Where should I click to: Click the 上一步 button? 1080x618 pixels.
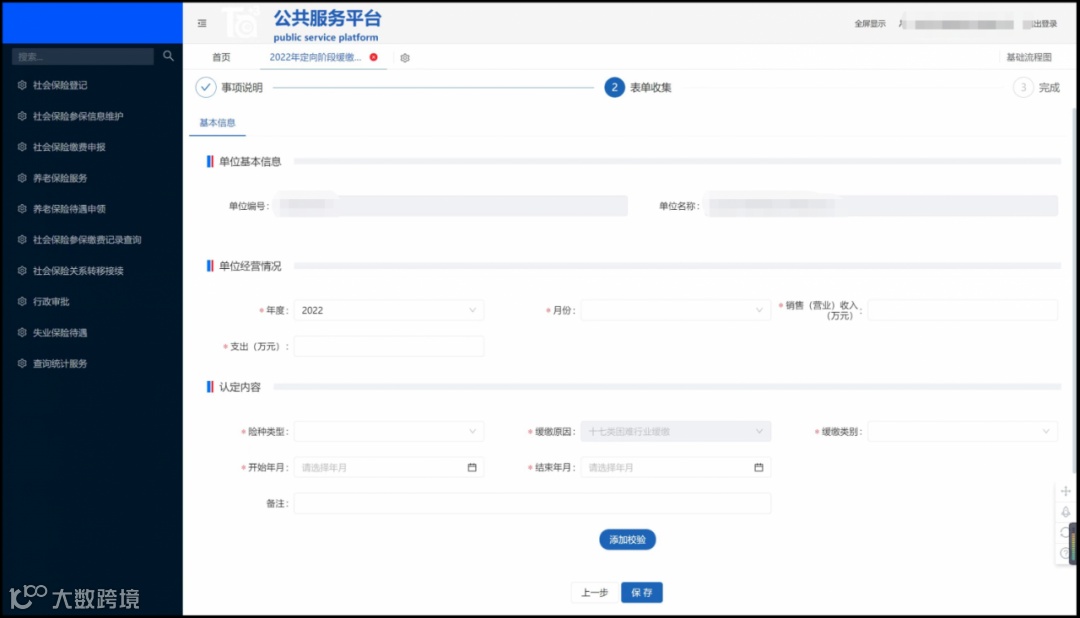point(594,593)
